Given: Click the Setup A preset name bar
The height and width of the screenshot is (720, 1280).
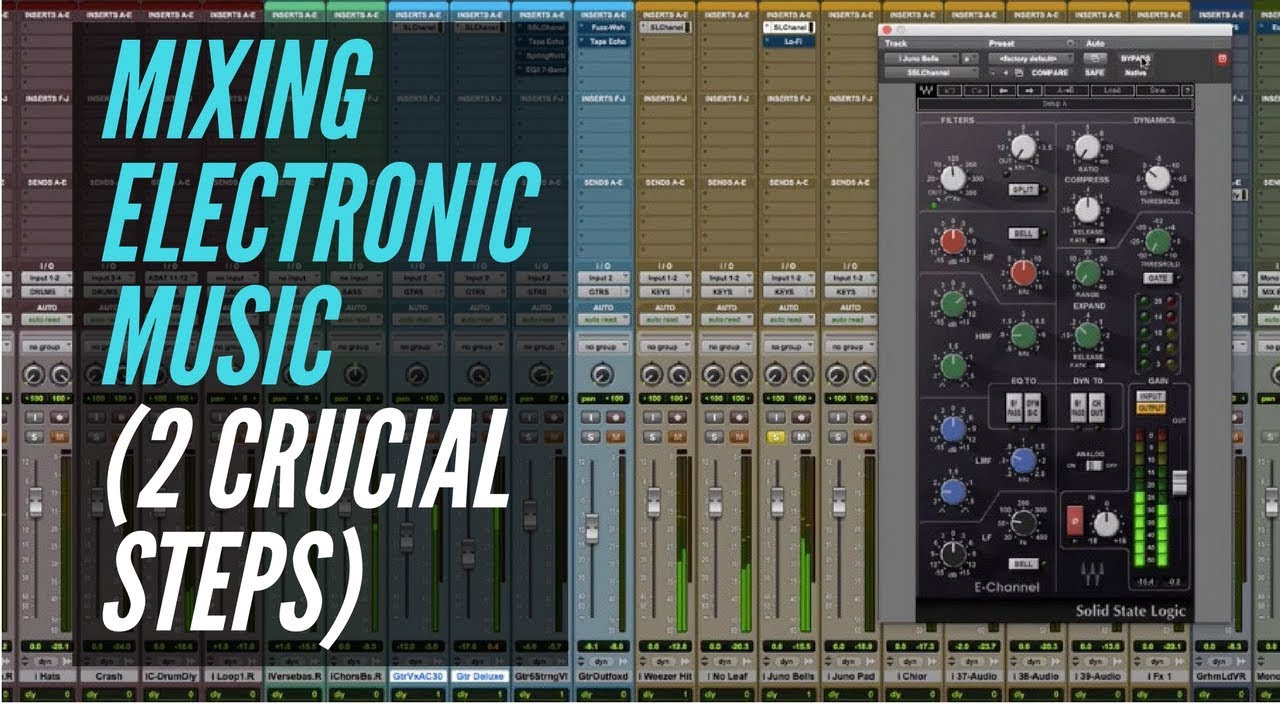Looking at the screenshot, I should [1055, 103].
